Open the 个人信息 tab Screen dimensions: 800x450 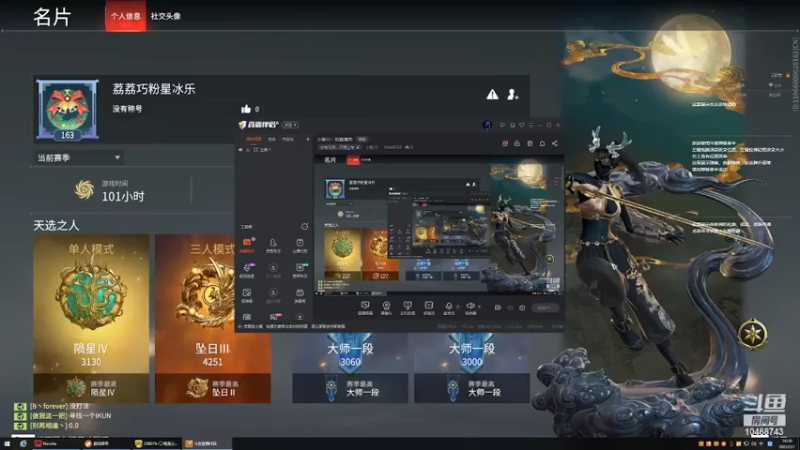126,16
